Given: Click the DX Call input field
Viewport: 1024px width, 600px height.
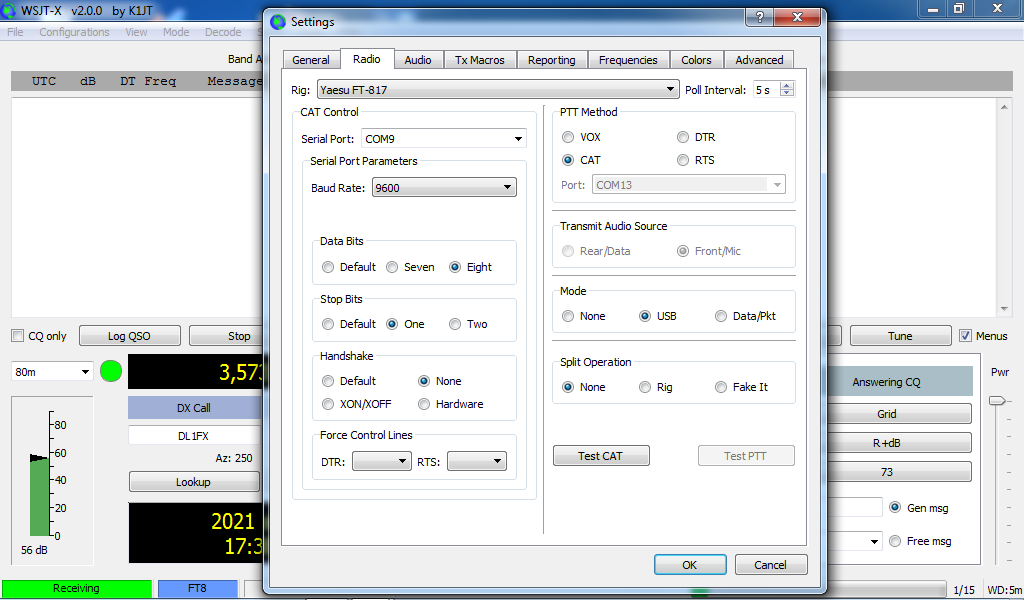Looking at the screenshot, I should (193, 435).
